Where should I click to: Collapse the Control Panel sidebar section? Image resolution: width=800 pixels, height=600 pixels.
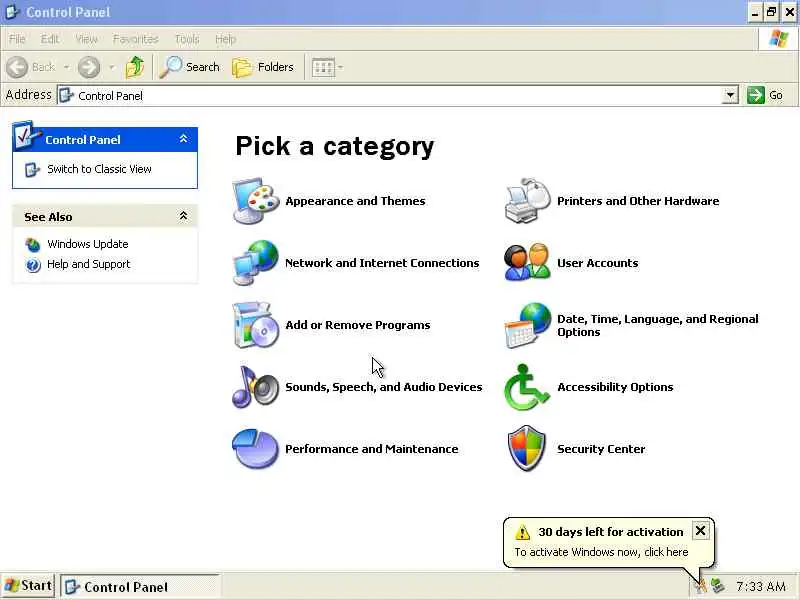tap(184, 139)
